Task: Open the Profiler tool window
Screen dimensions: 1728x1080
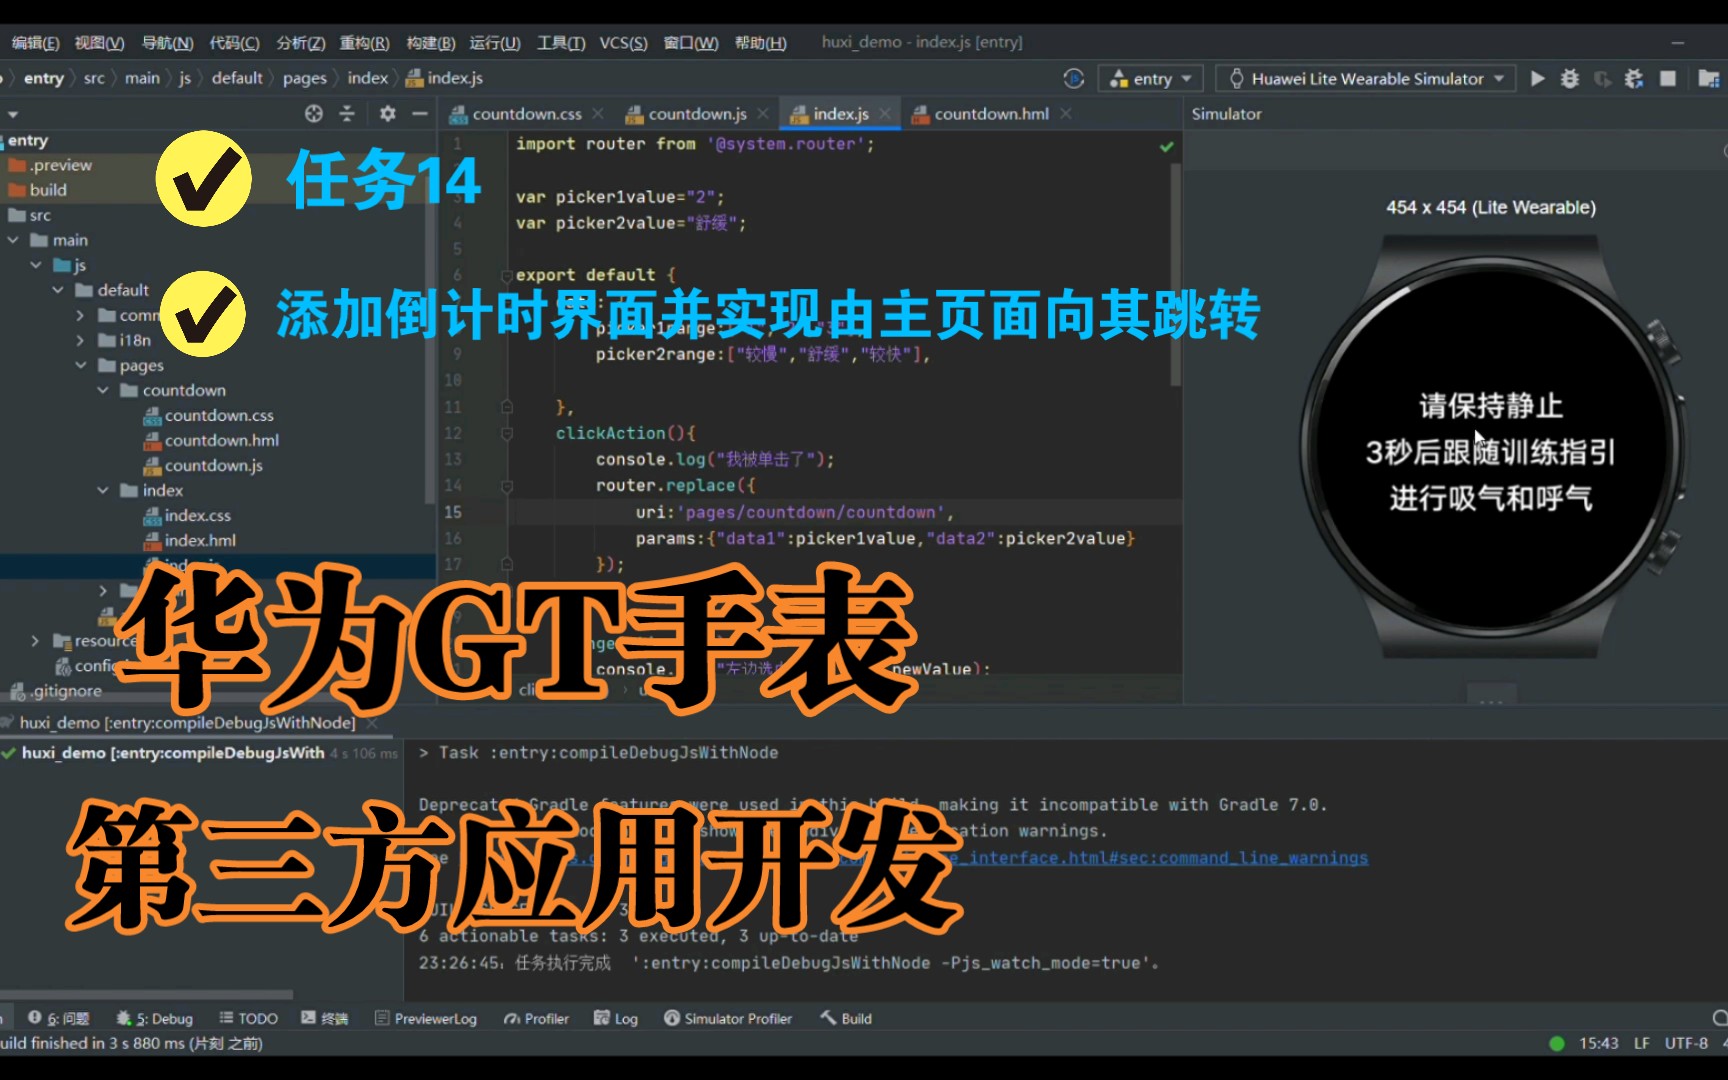Action: click(537, 1018)
